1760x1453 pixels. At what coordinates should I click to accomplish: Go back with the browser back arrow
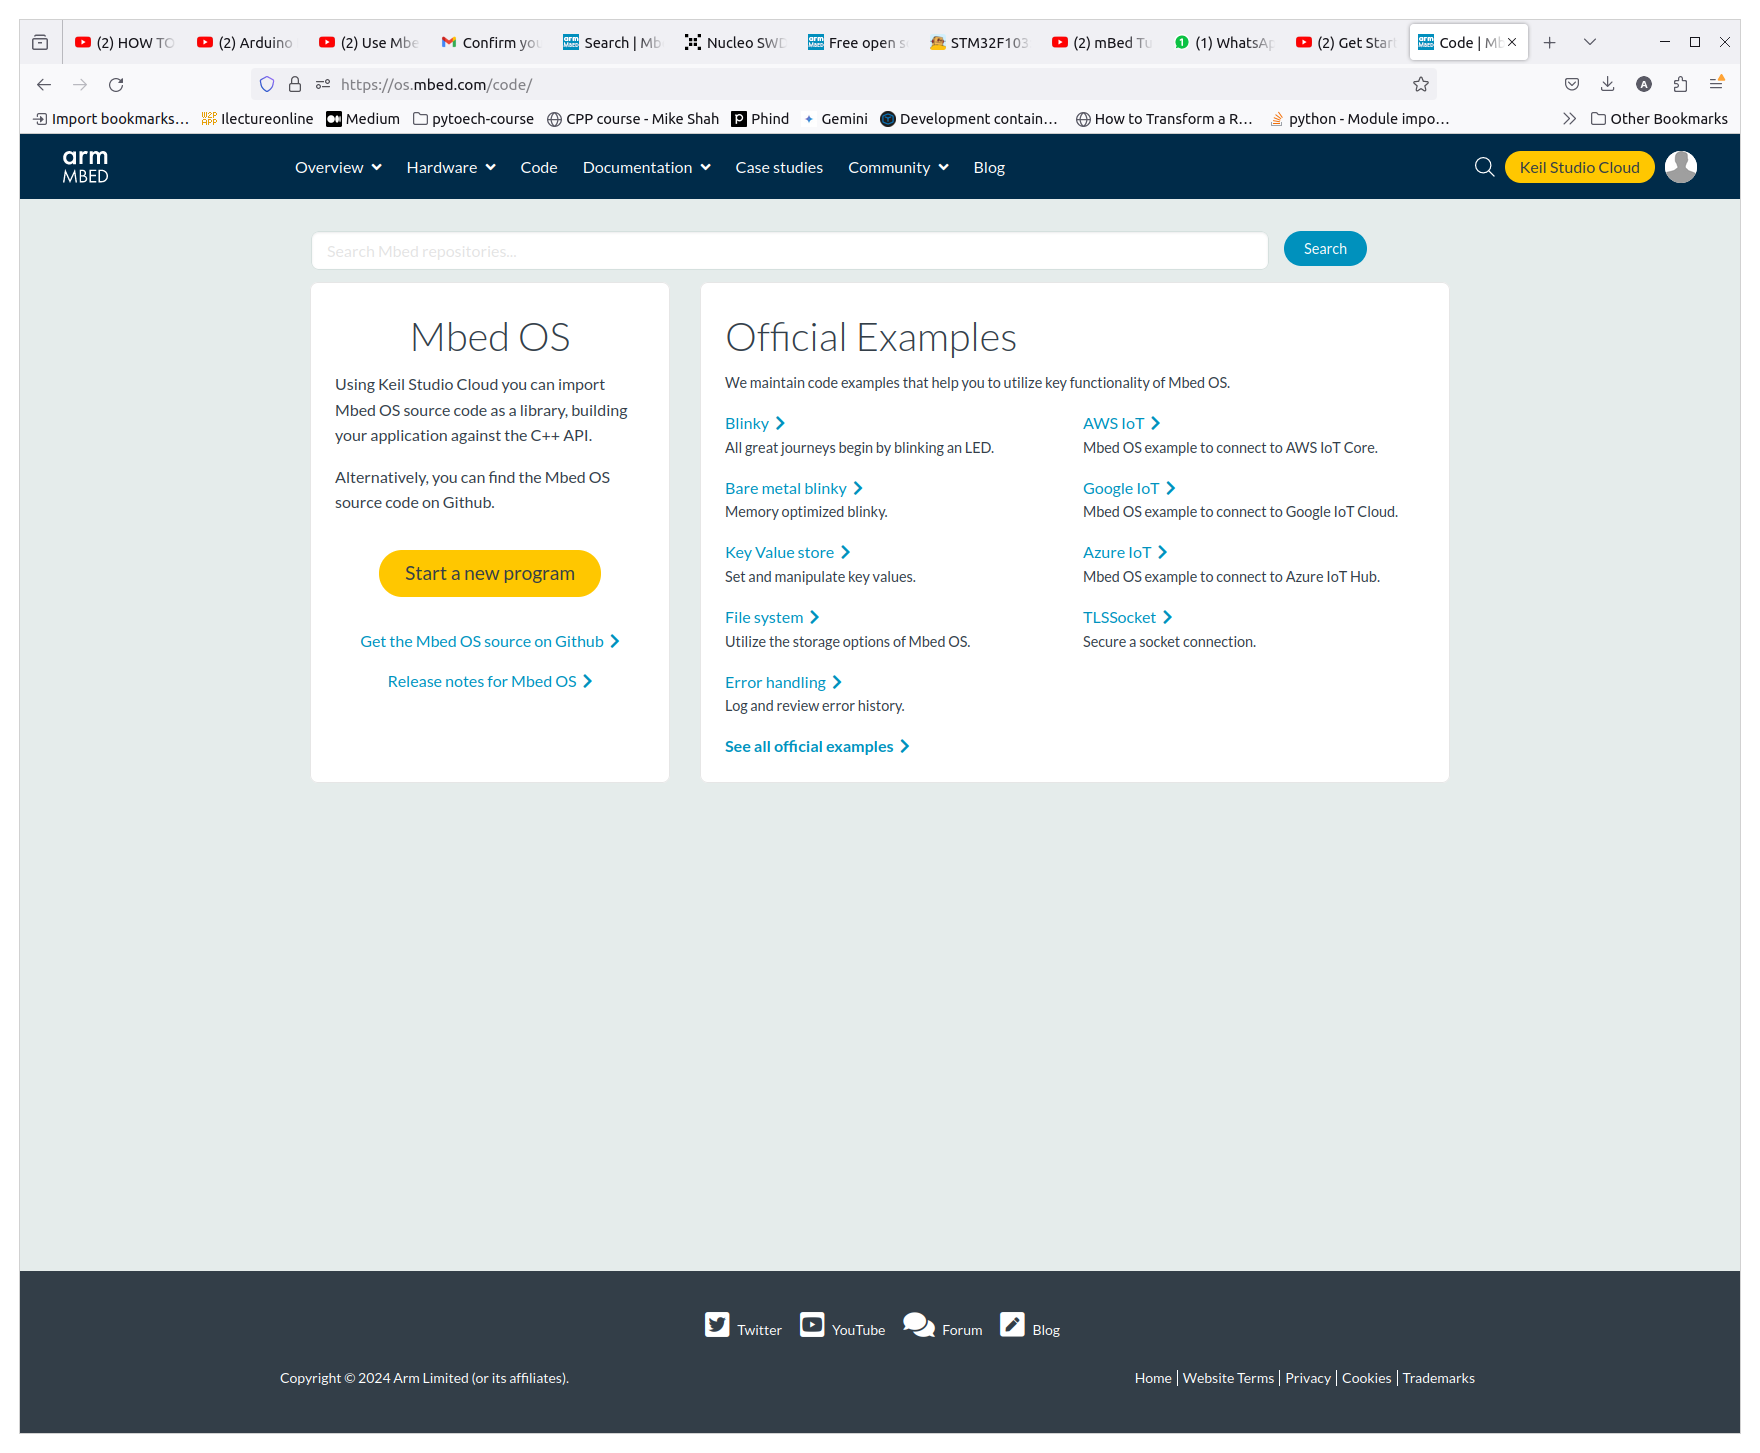44,84
